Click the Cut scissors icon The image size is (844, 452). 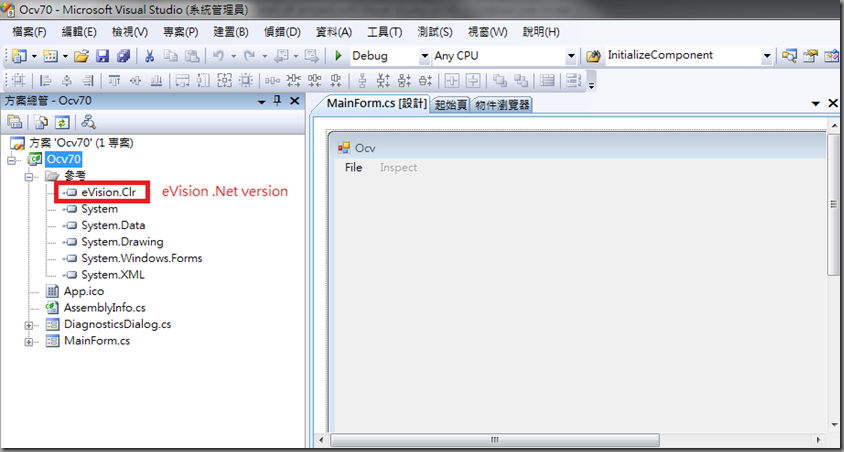coord(150,56)
